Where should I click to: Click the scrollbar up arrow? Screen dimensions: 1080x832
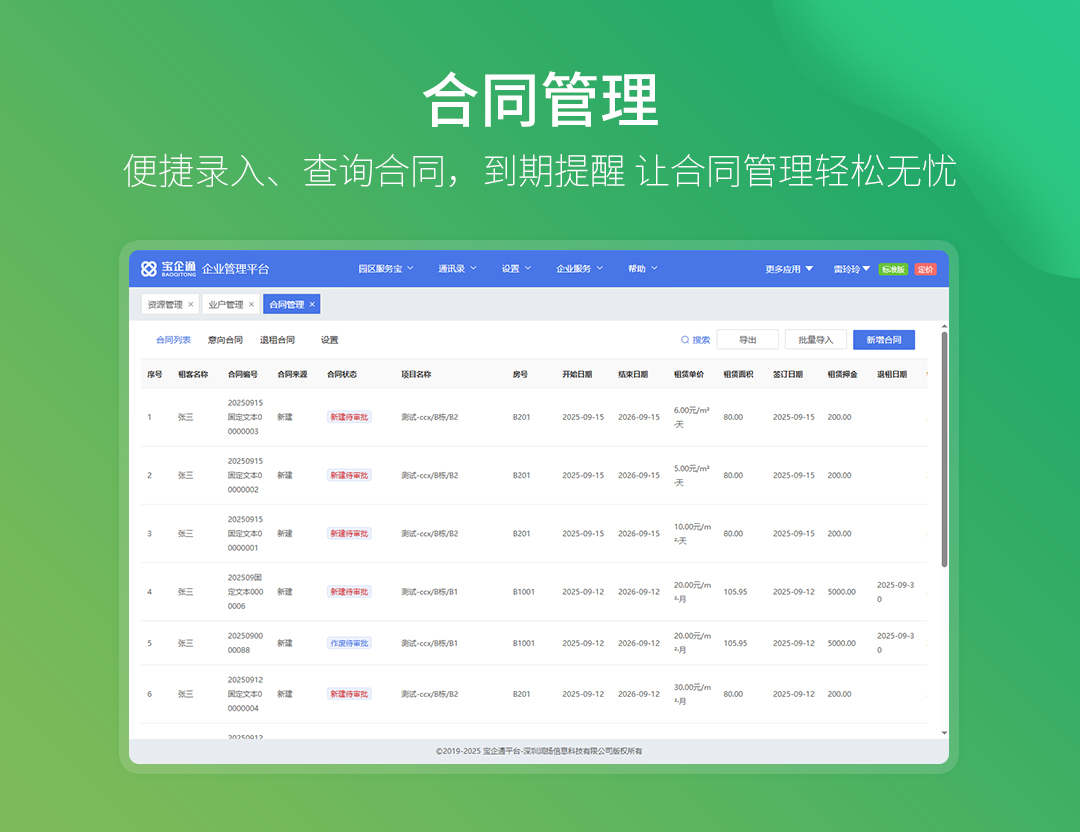point(944,326)
